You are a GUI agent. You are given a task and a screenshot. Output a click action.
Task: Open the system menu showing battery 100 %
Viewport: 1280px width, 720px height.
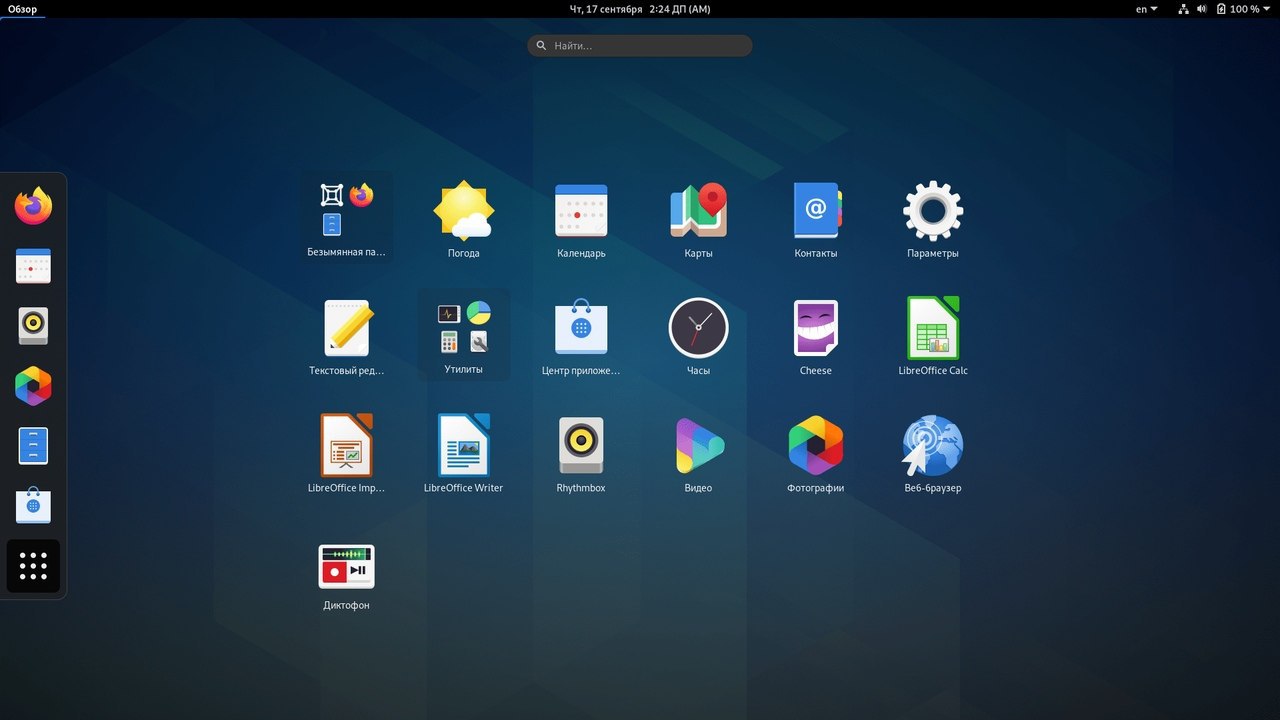pos(1225,9)
